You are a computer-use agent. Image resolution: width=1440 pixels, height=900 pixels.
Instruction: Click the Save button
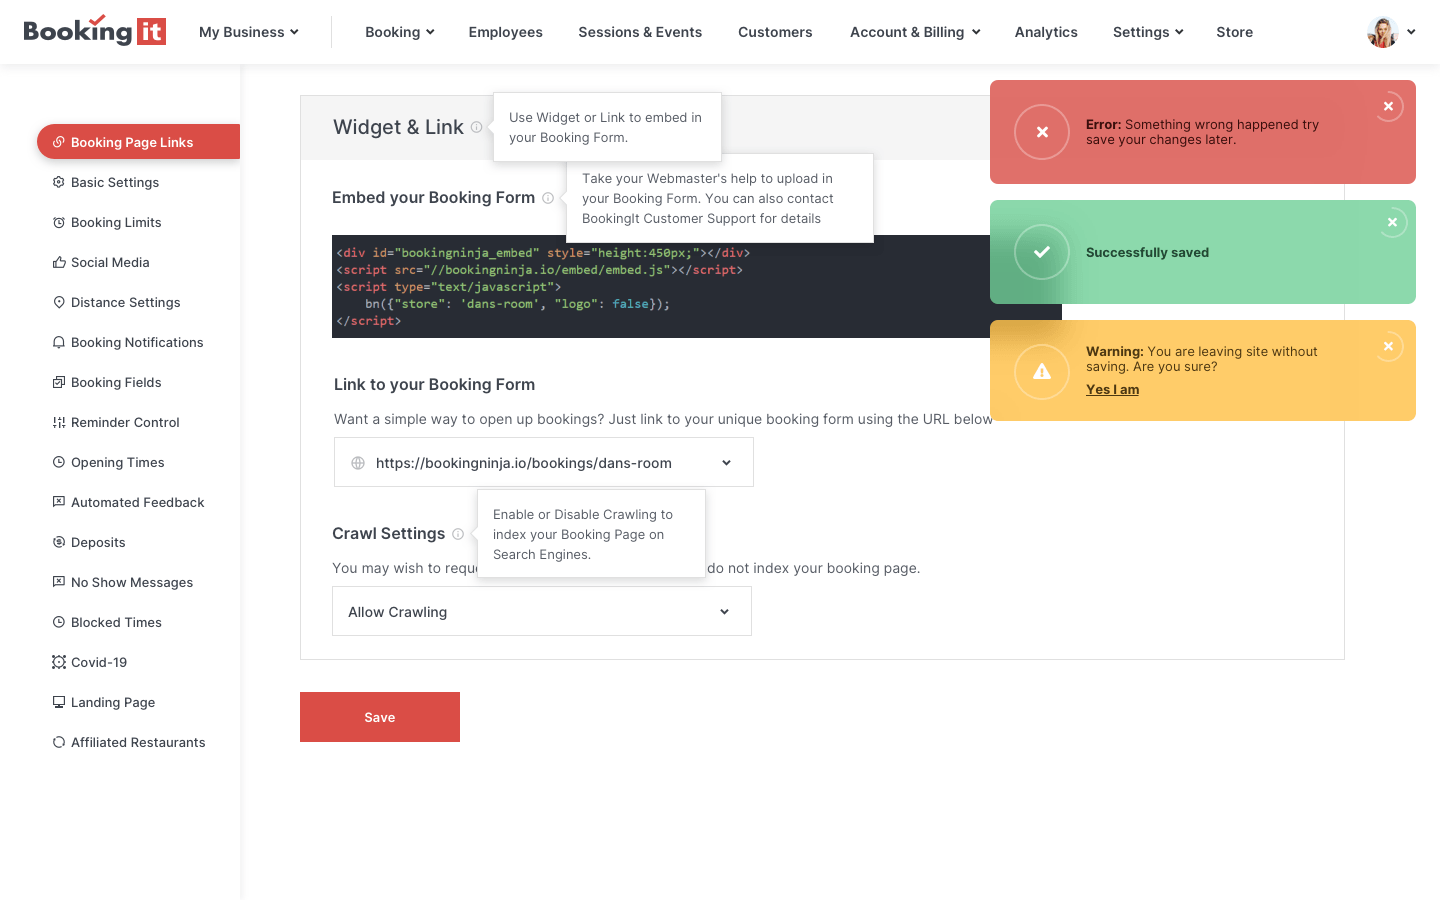tap(380, 717)
